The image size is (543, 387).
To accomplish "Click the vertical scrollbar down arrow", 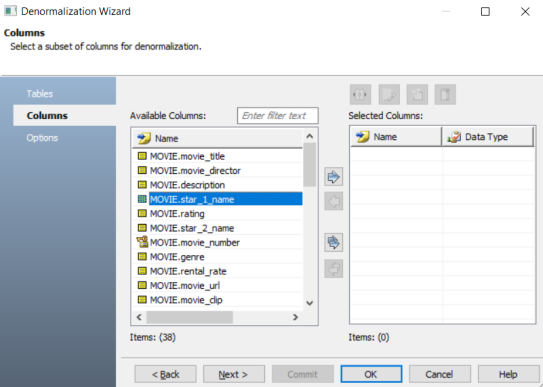I will click(310, 303).
